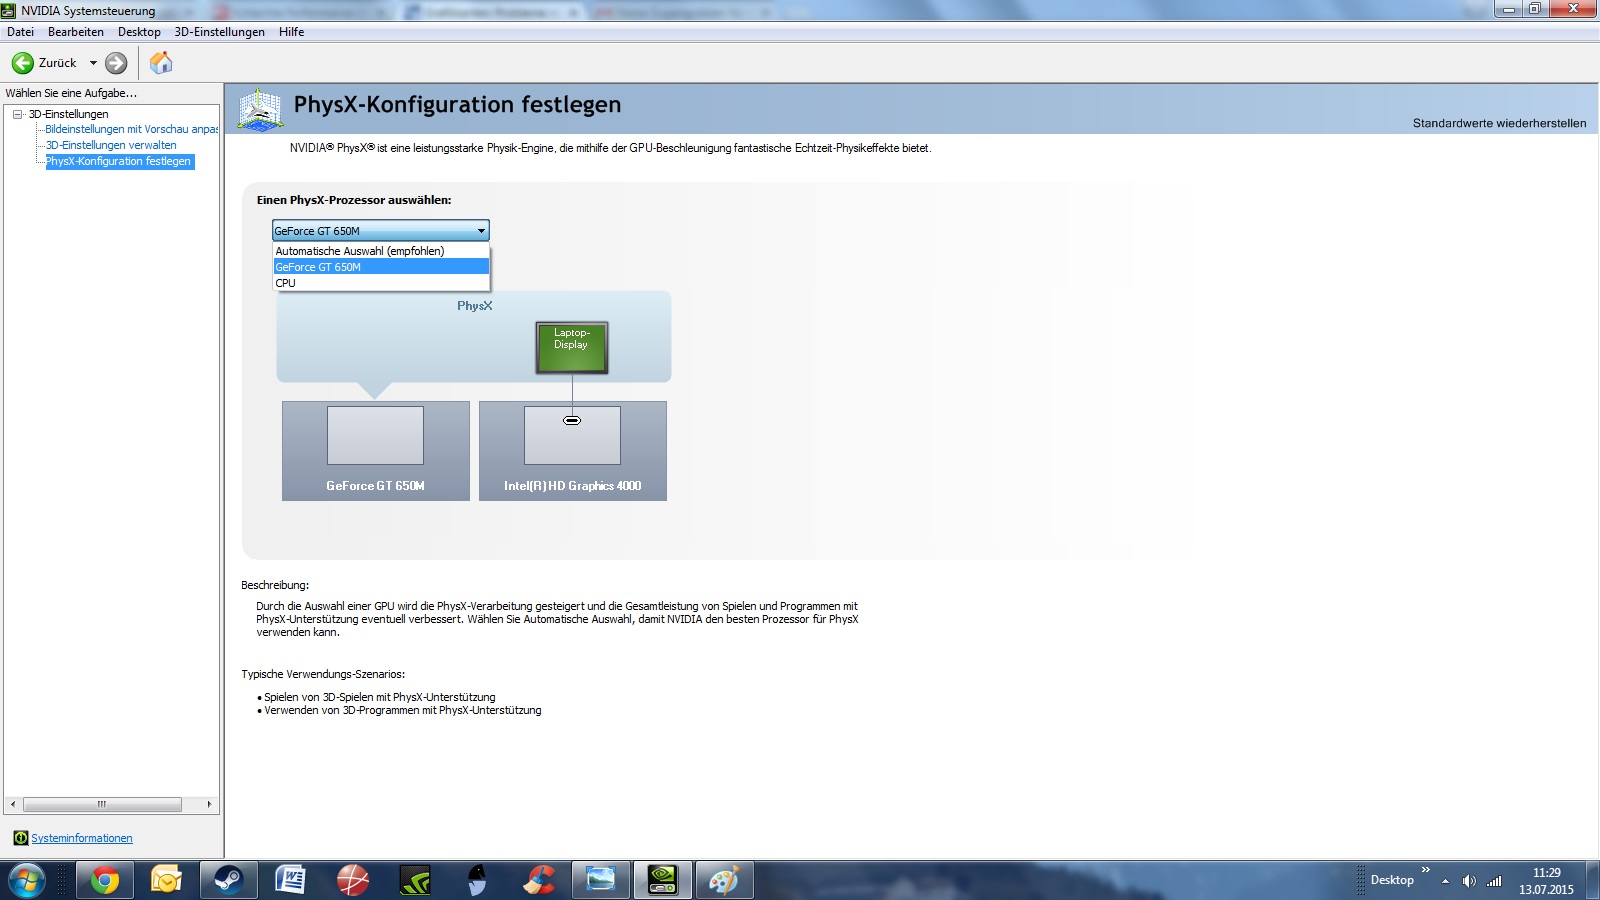Toggle the PhysX processor combo box
The height and width of the screenshot is (900, 1600).
pyautogui.click(x=380, y=231)
